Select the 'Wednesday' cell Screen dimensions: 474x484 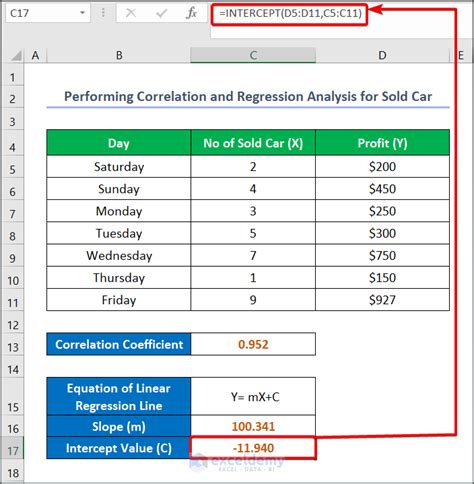pos(119,255)
